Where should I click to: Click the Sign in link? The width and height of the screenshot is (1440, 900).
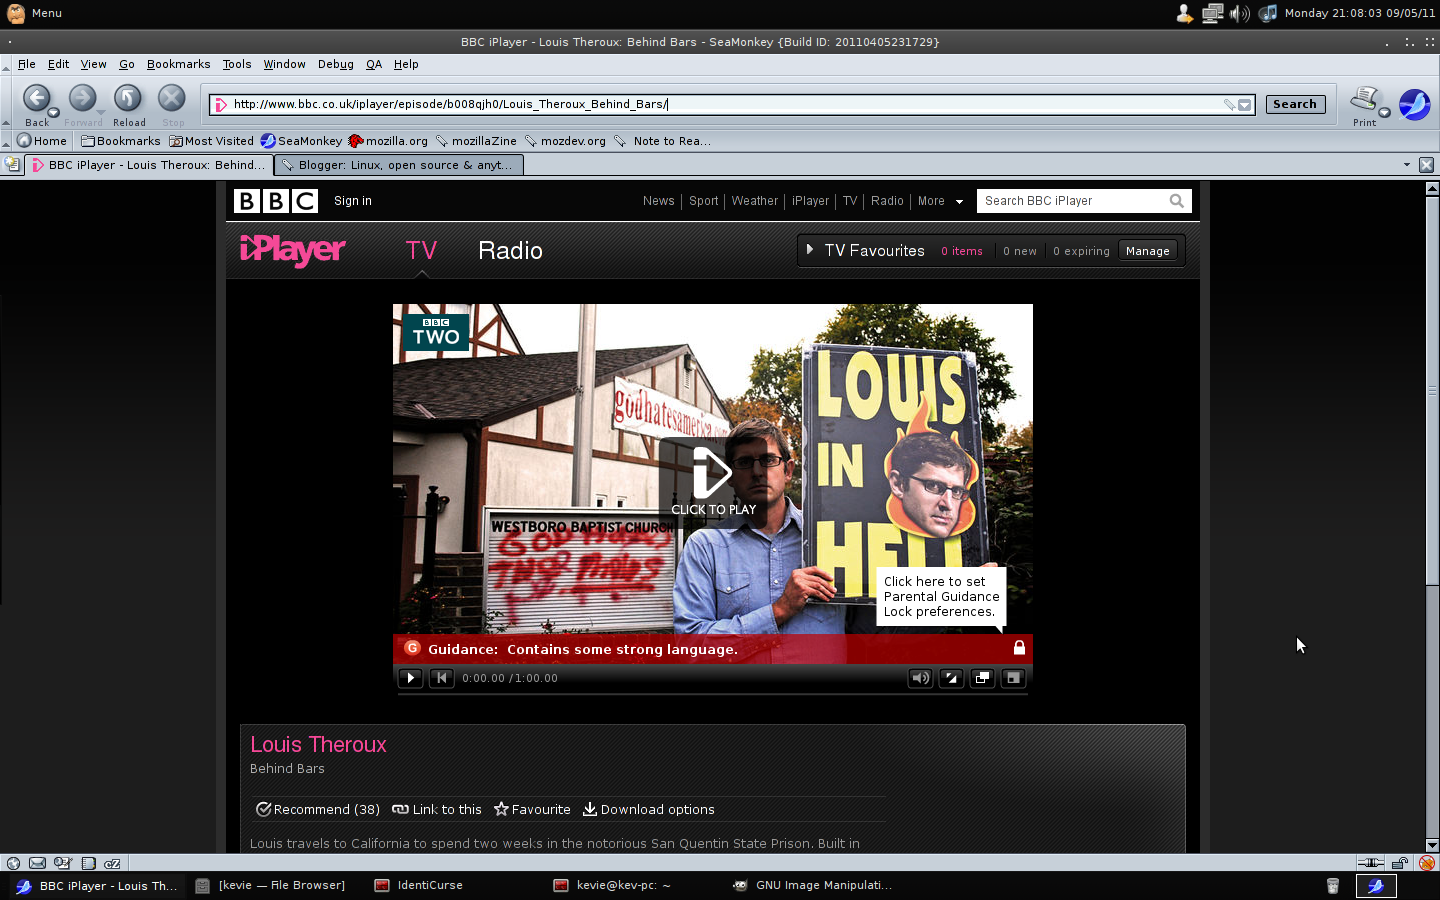(353, 201)
